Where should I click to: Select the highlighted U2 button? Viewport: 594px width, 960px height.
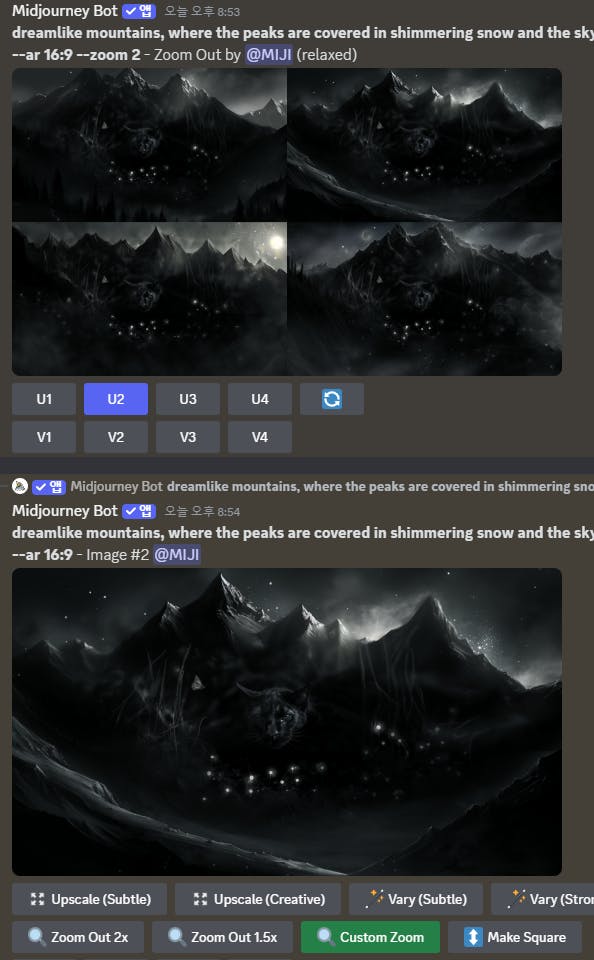(x=116, y=399)
